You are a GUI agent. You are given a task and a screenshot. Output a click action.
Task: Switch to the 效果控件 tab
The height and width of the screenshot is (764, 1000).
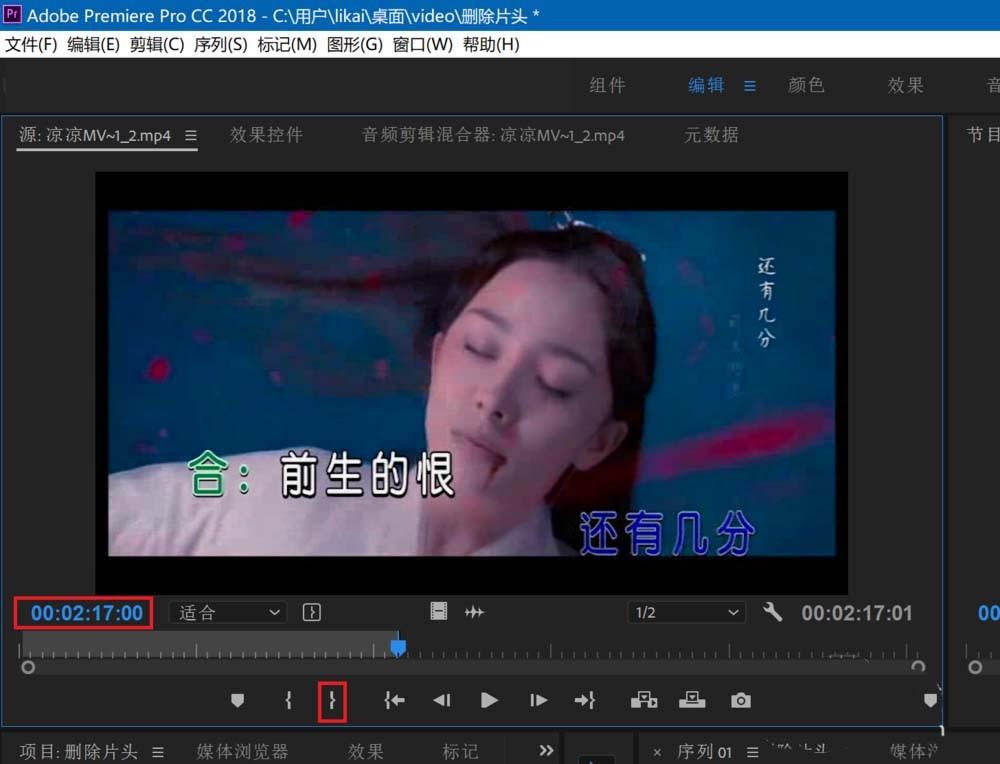tap(266, 135)
